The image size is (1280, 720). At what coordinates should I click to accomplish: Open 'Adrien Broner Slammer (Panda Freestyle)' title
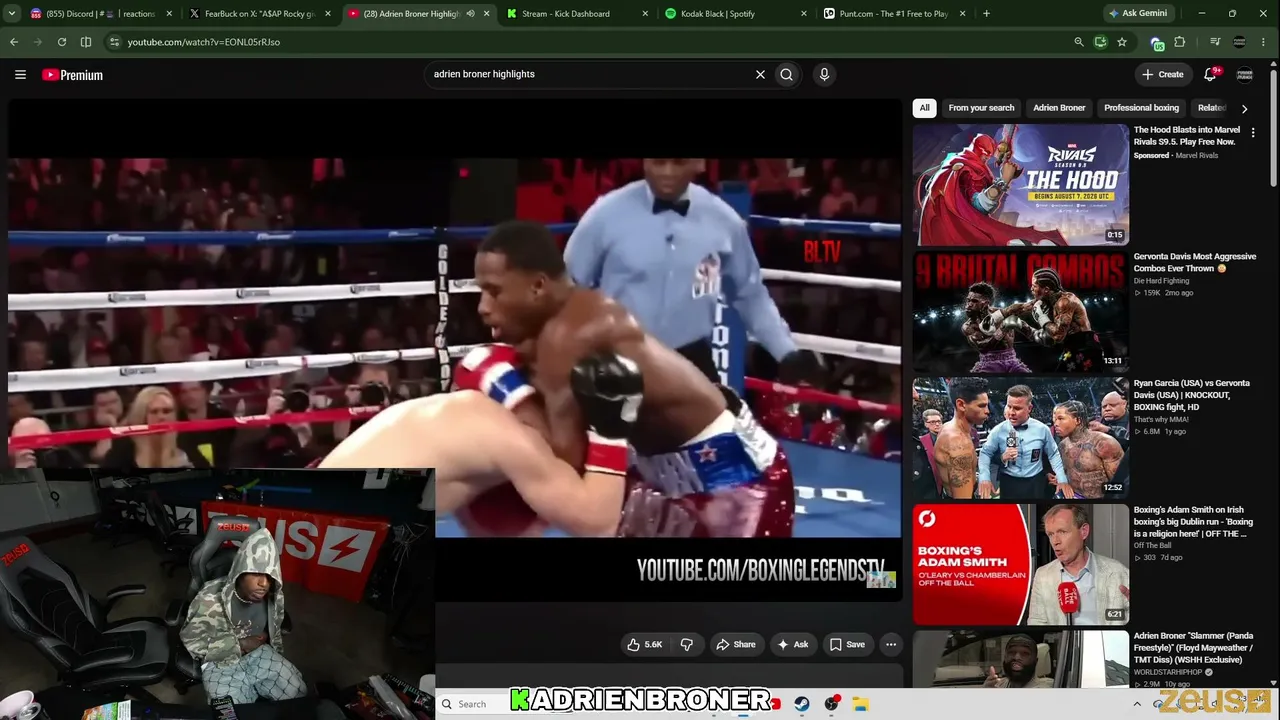pos(1193,648)
